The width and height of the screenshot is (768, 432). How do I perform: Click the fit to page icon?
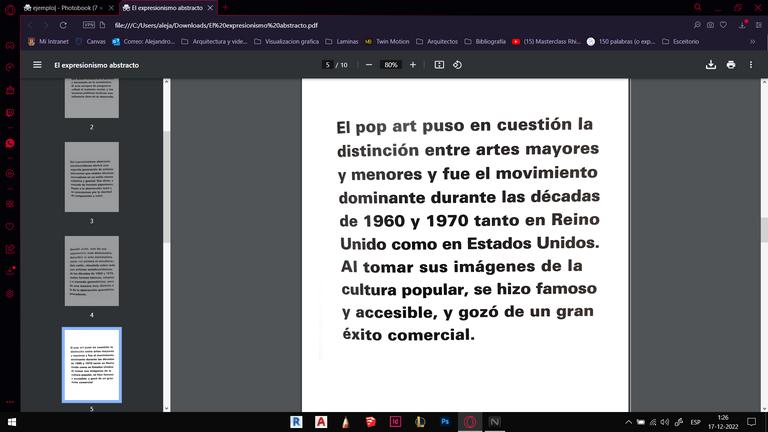[x=439, y=65]
